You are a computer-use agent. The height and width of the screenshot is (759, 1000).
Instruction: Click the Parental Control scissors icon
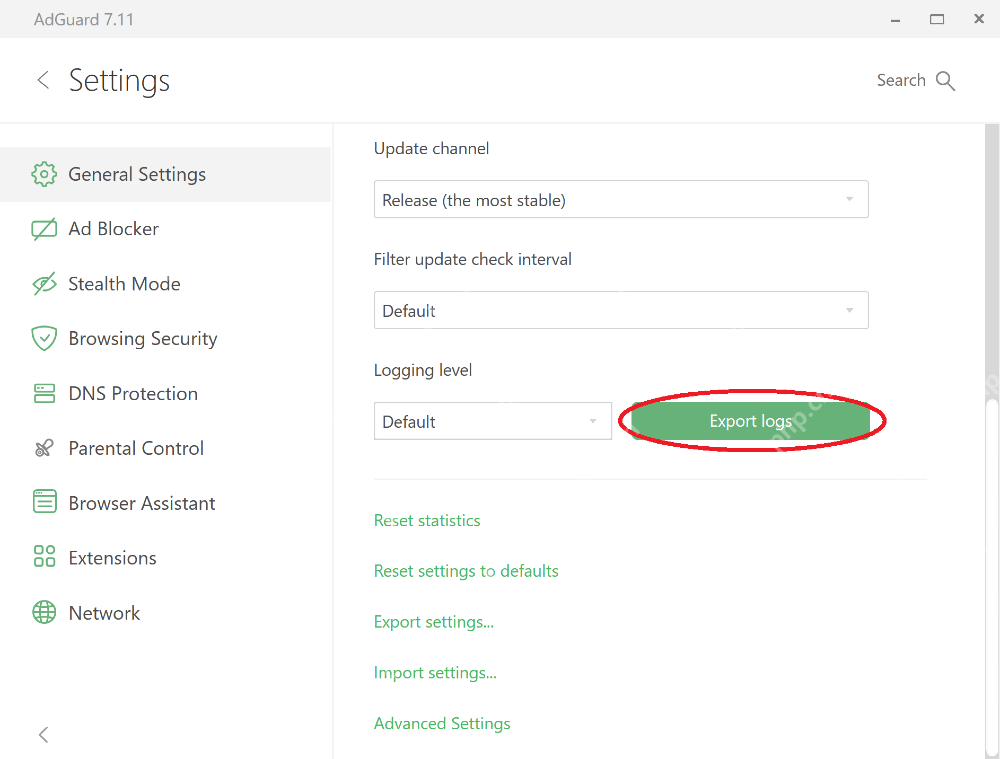44,448
